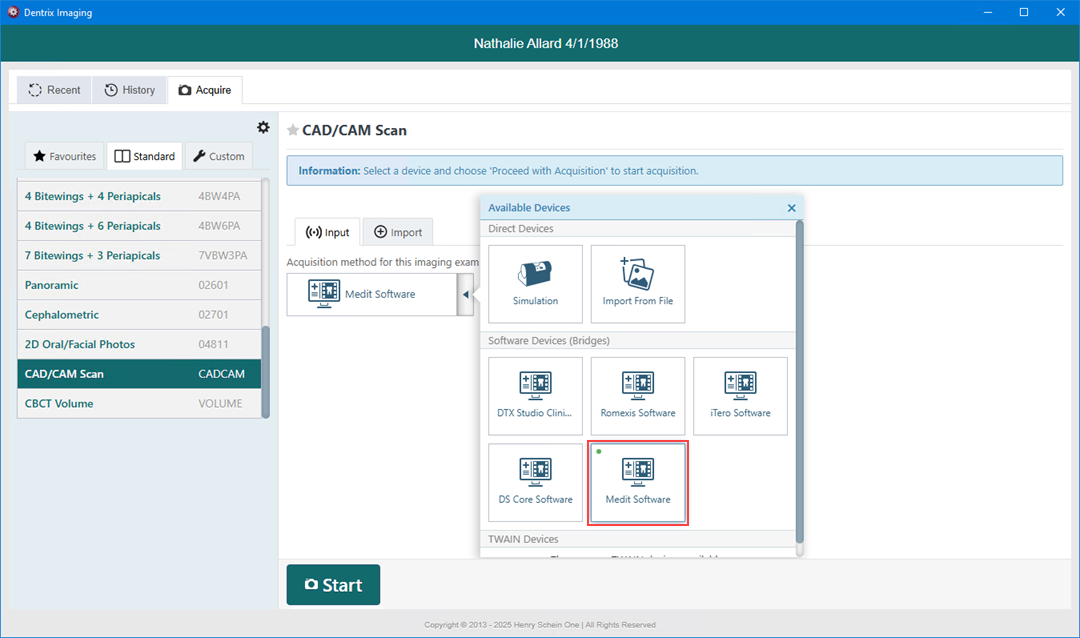1080x638 pixels.
Task: Select the DTX Studio Clinic bridge
Action: pyautogui.click(x=535, y=395)
